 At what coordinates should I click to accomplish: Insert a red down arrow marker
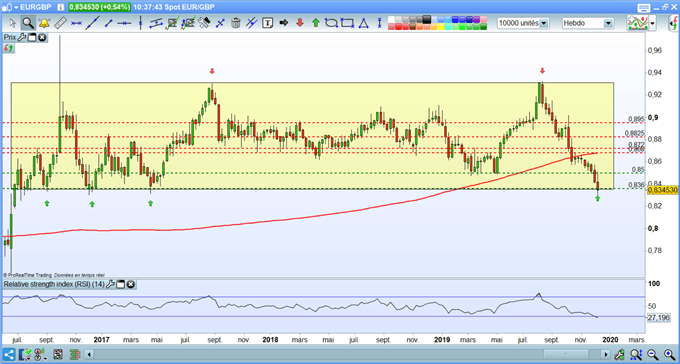tap(300, 23)
